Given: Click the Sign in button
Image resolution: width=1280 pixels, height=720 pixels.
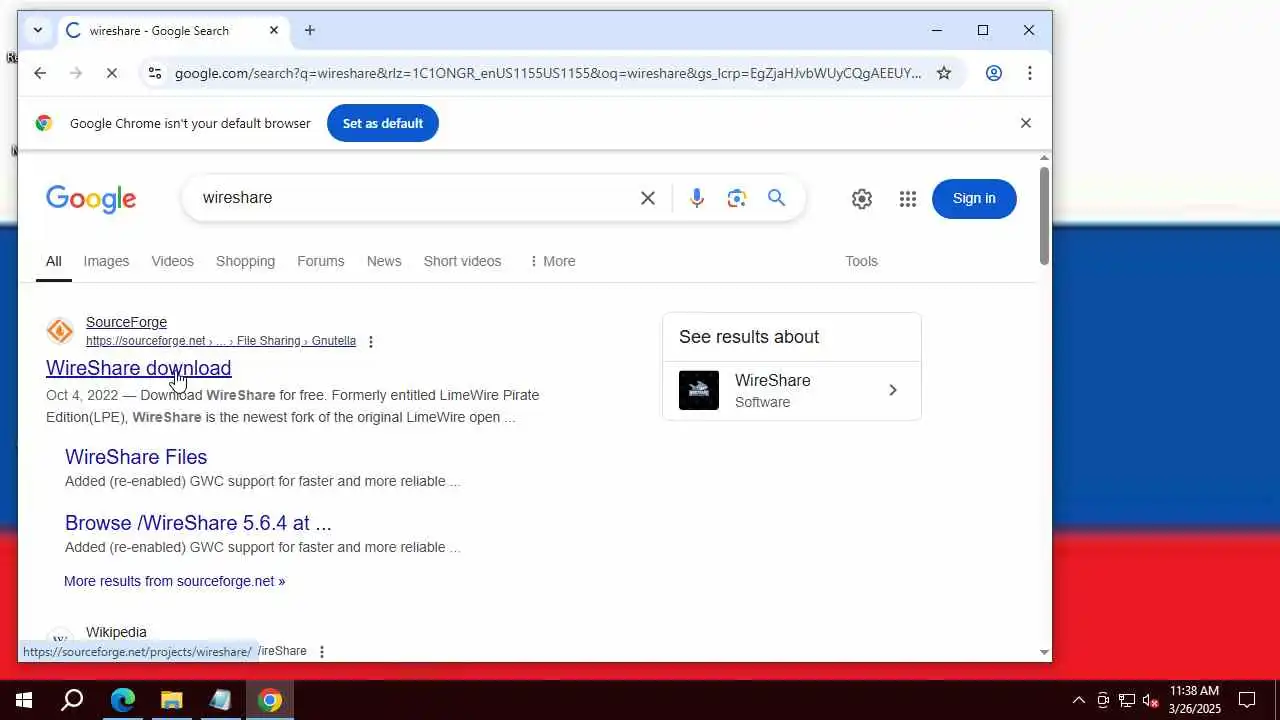Looking at the screenshot, I should pos(974,198).
